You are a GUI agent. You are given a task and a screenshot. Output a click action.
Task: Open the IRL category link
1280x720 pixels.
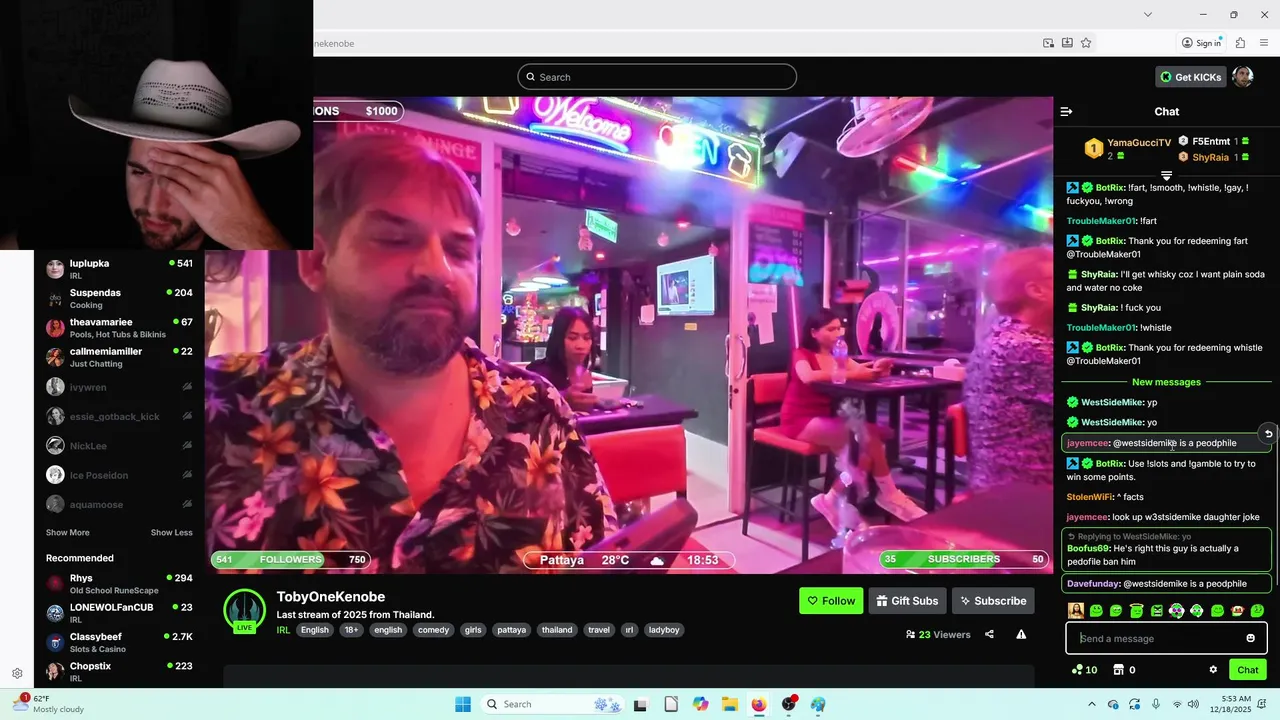pos(283,630)
